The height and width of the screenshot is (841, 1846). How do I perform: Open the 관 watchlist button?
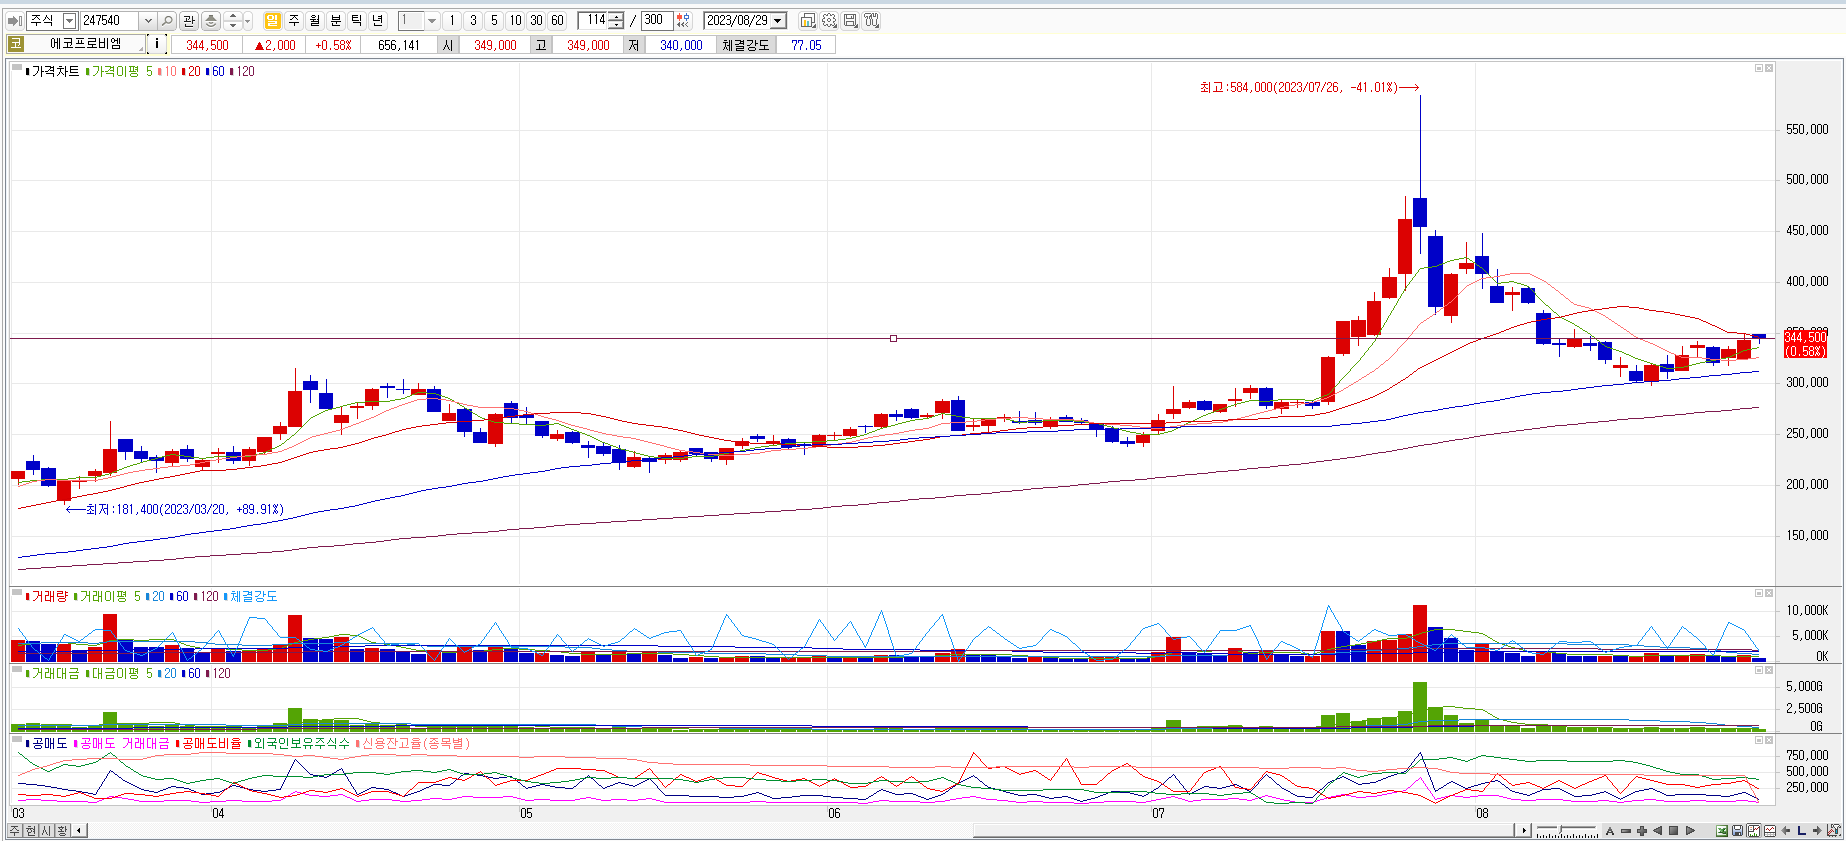[x=189, y=20]
